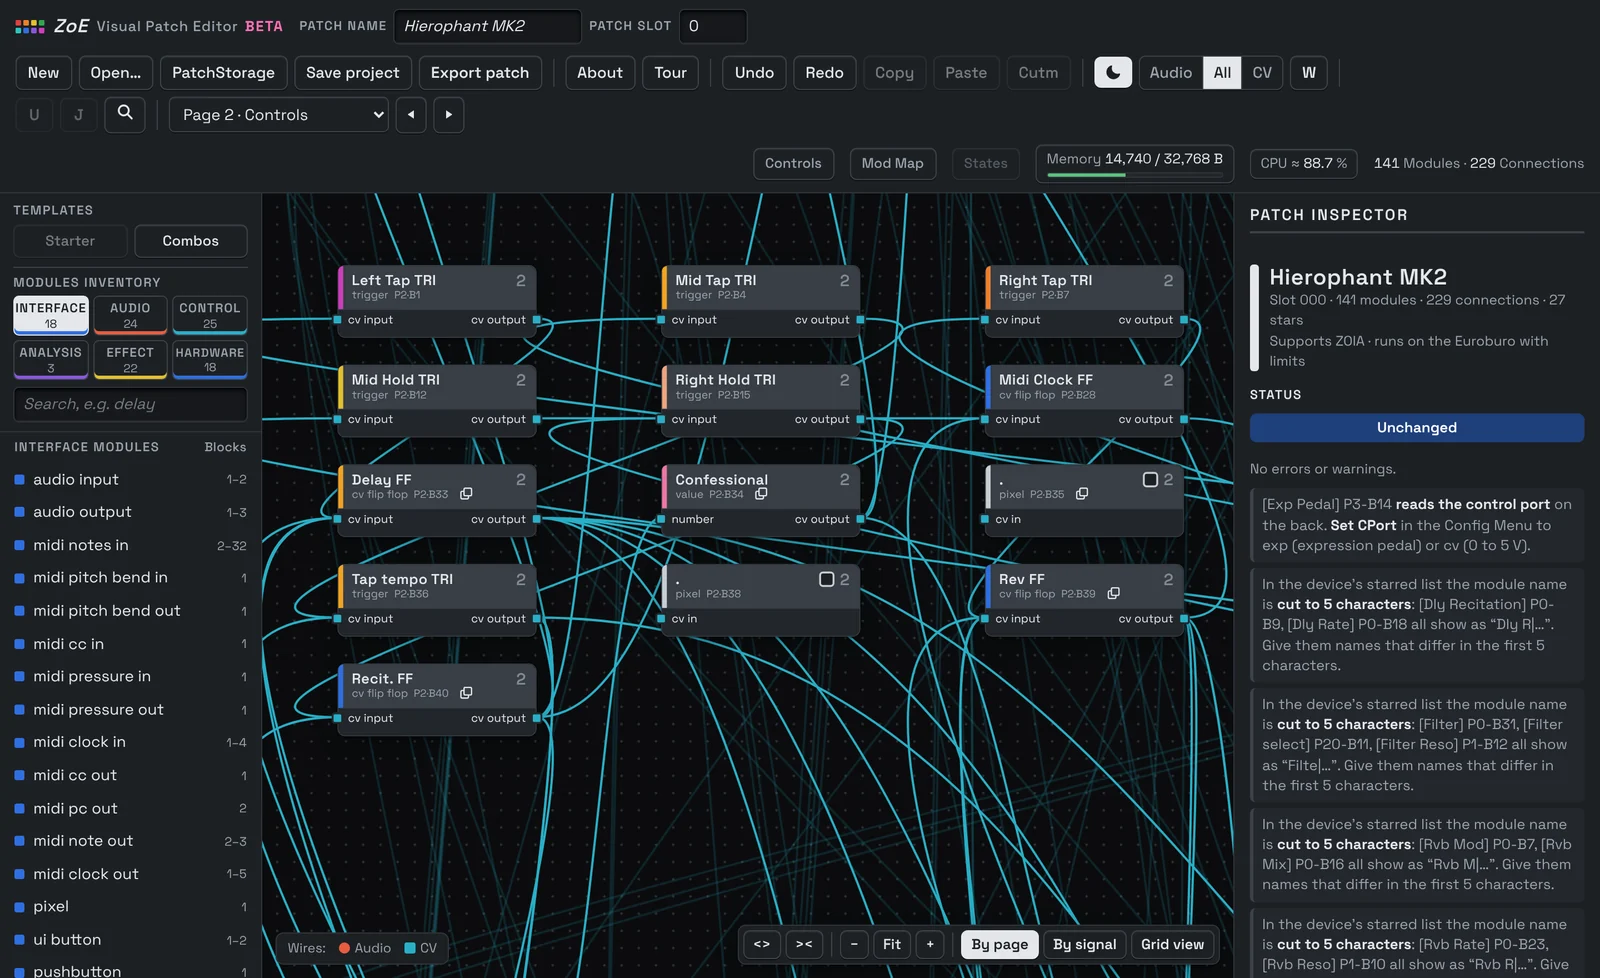Click the copy icon on Delay FF module
Image resolution: width=1600 pixels, height=978 pixels.
pyautogui.click(x=466, y=494)
